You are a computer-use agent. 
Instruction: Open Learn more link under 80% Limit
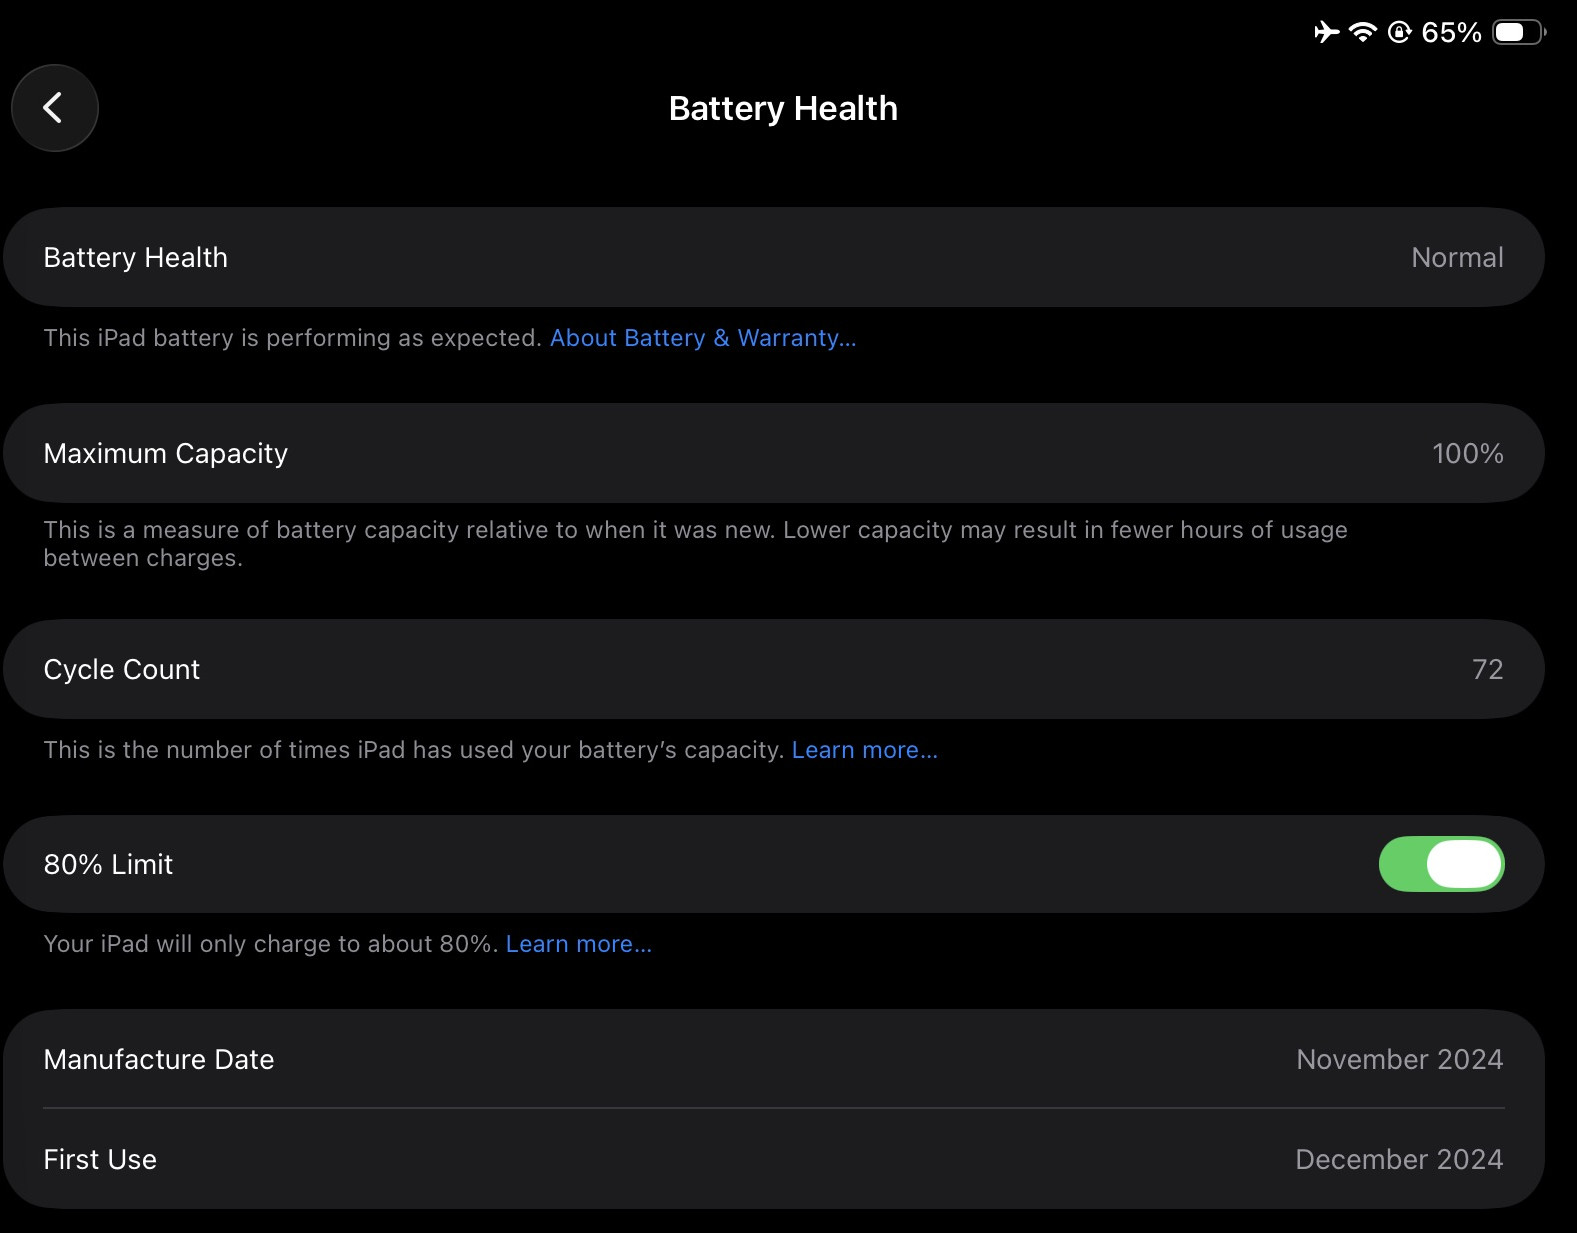point(579,944)
